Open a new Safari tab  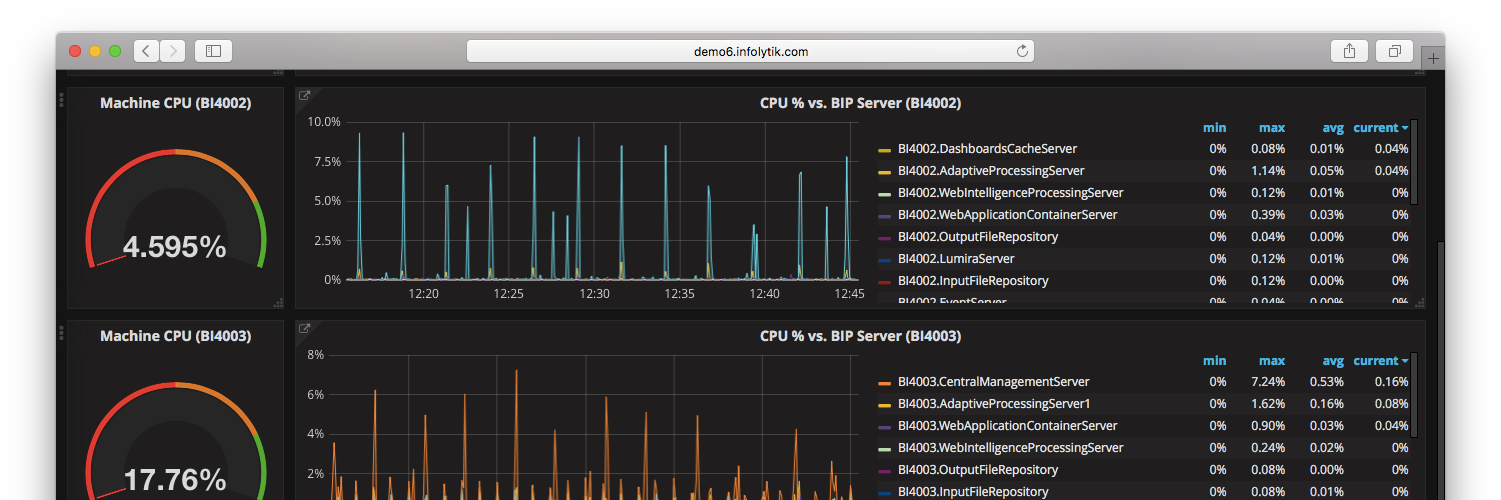coord(1433,58)
